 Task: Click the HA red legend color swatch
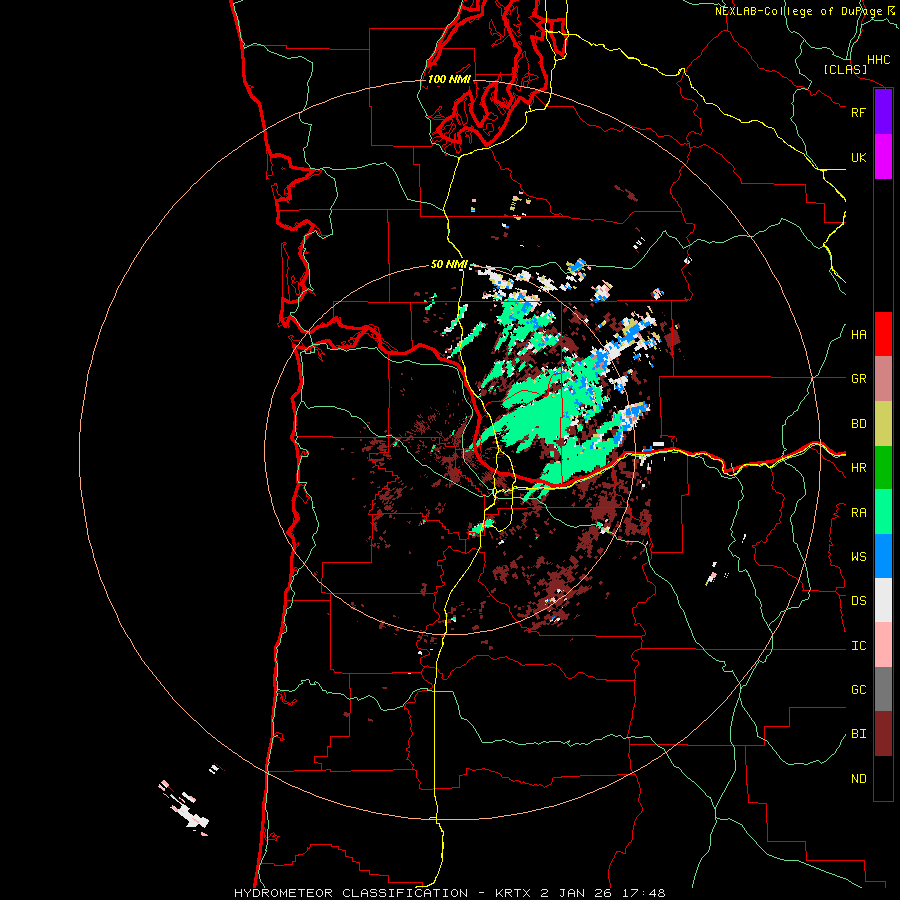point(883,334)
